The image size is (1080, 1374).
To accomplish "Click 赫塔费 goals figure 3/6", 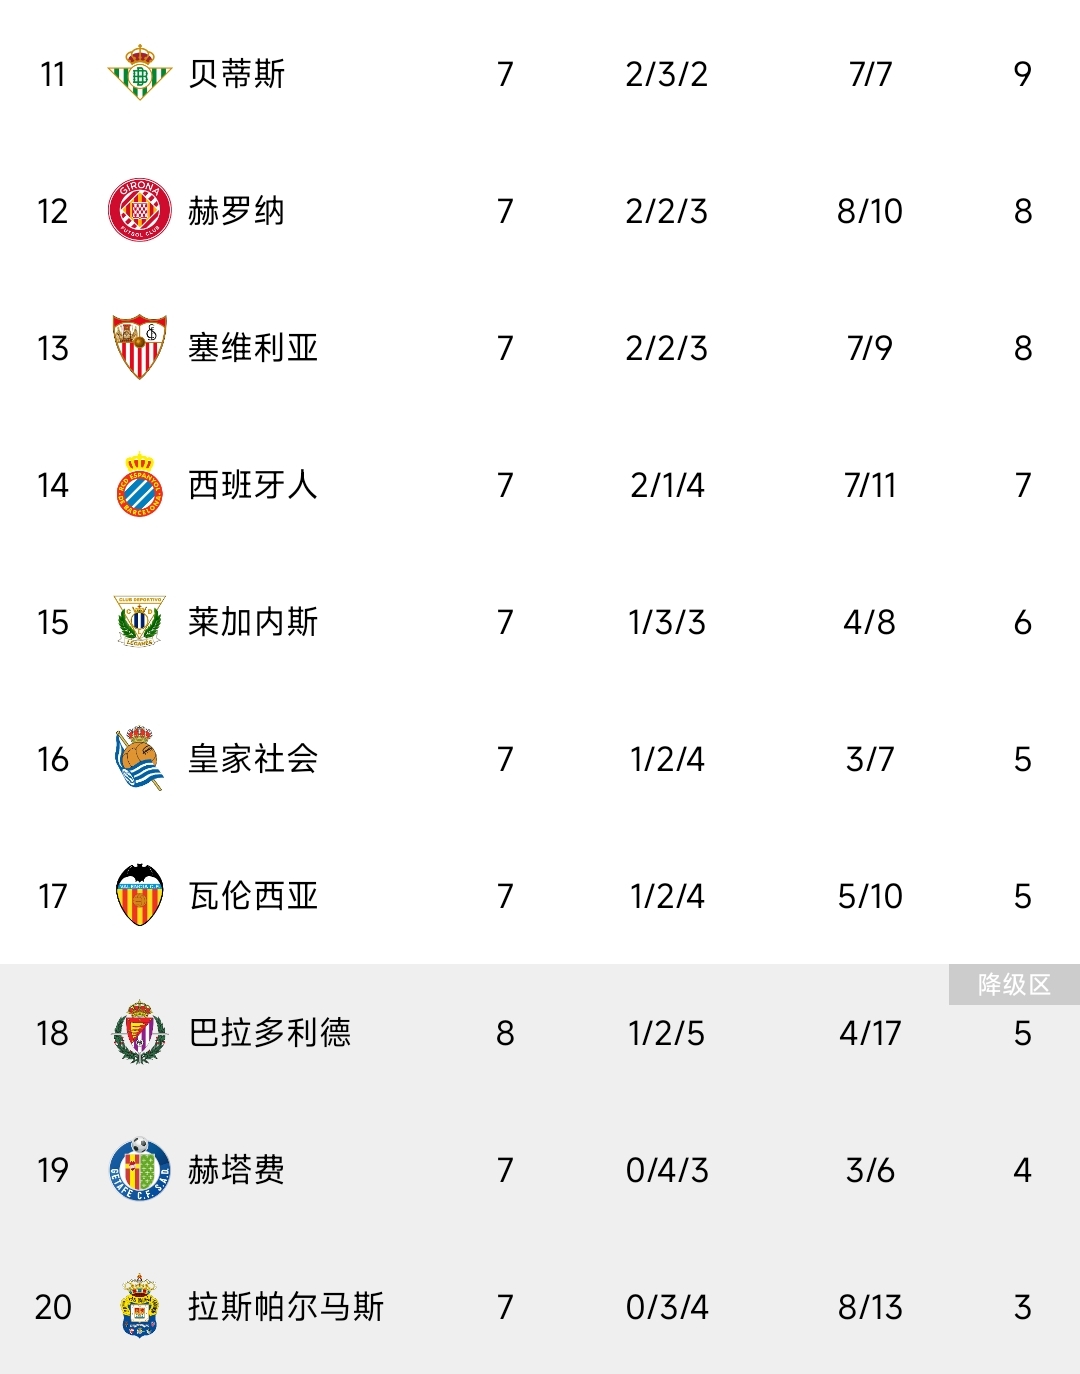I will click(x=870, y=1170).
